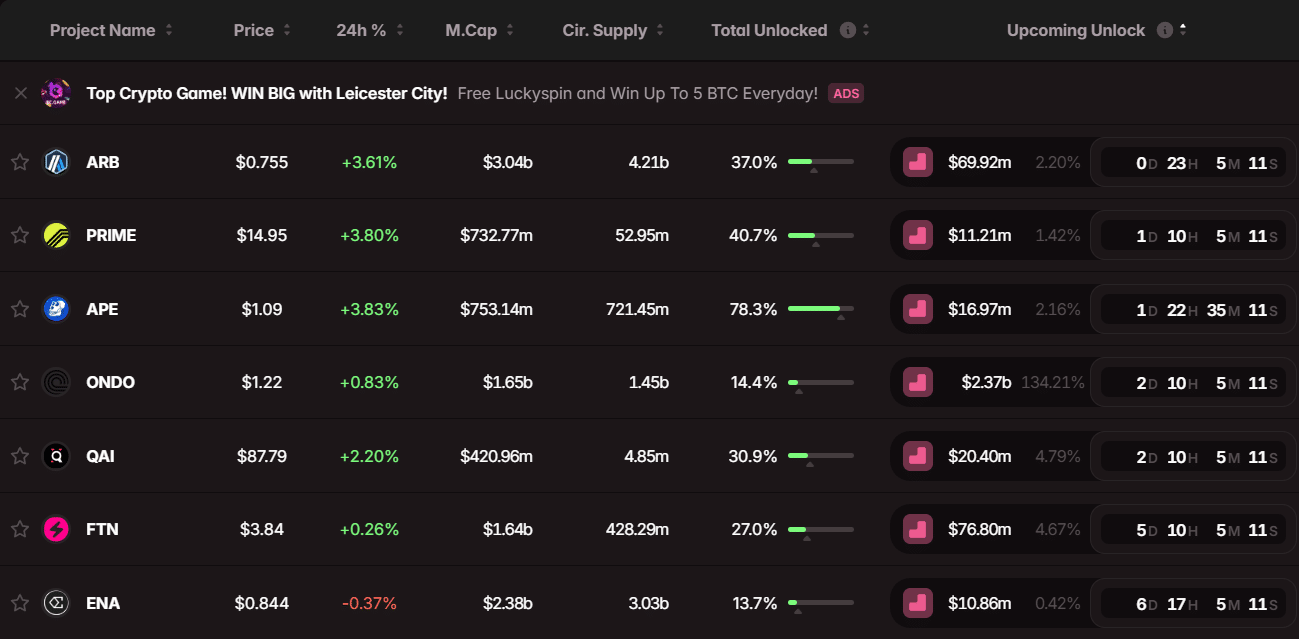The height and width of the screenshot is (639, 1299).
Task: Star the APE row as favorite
Action: click(19, 309)
